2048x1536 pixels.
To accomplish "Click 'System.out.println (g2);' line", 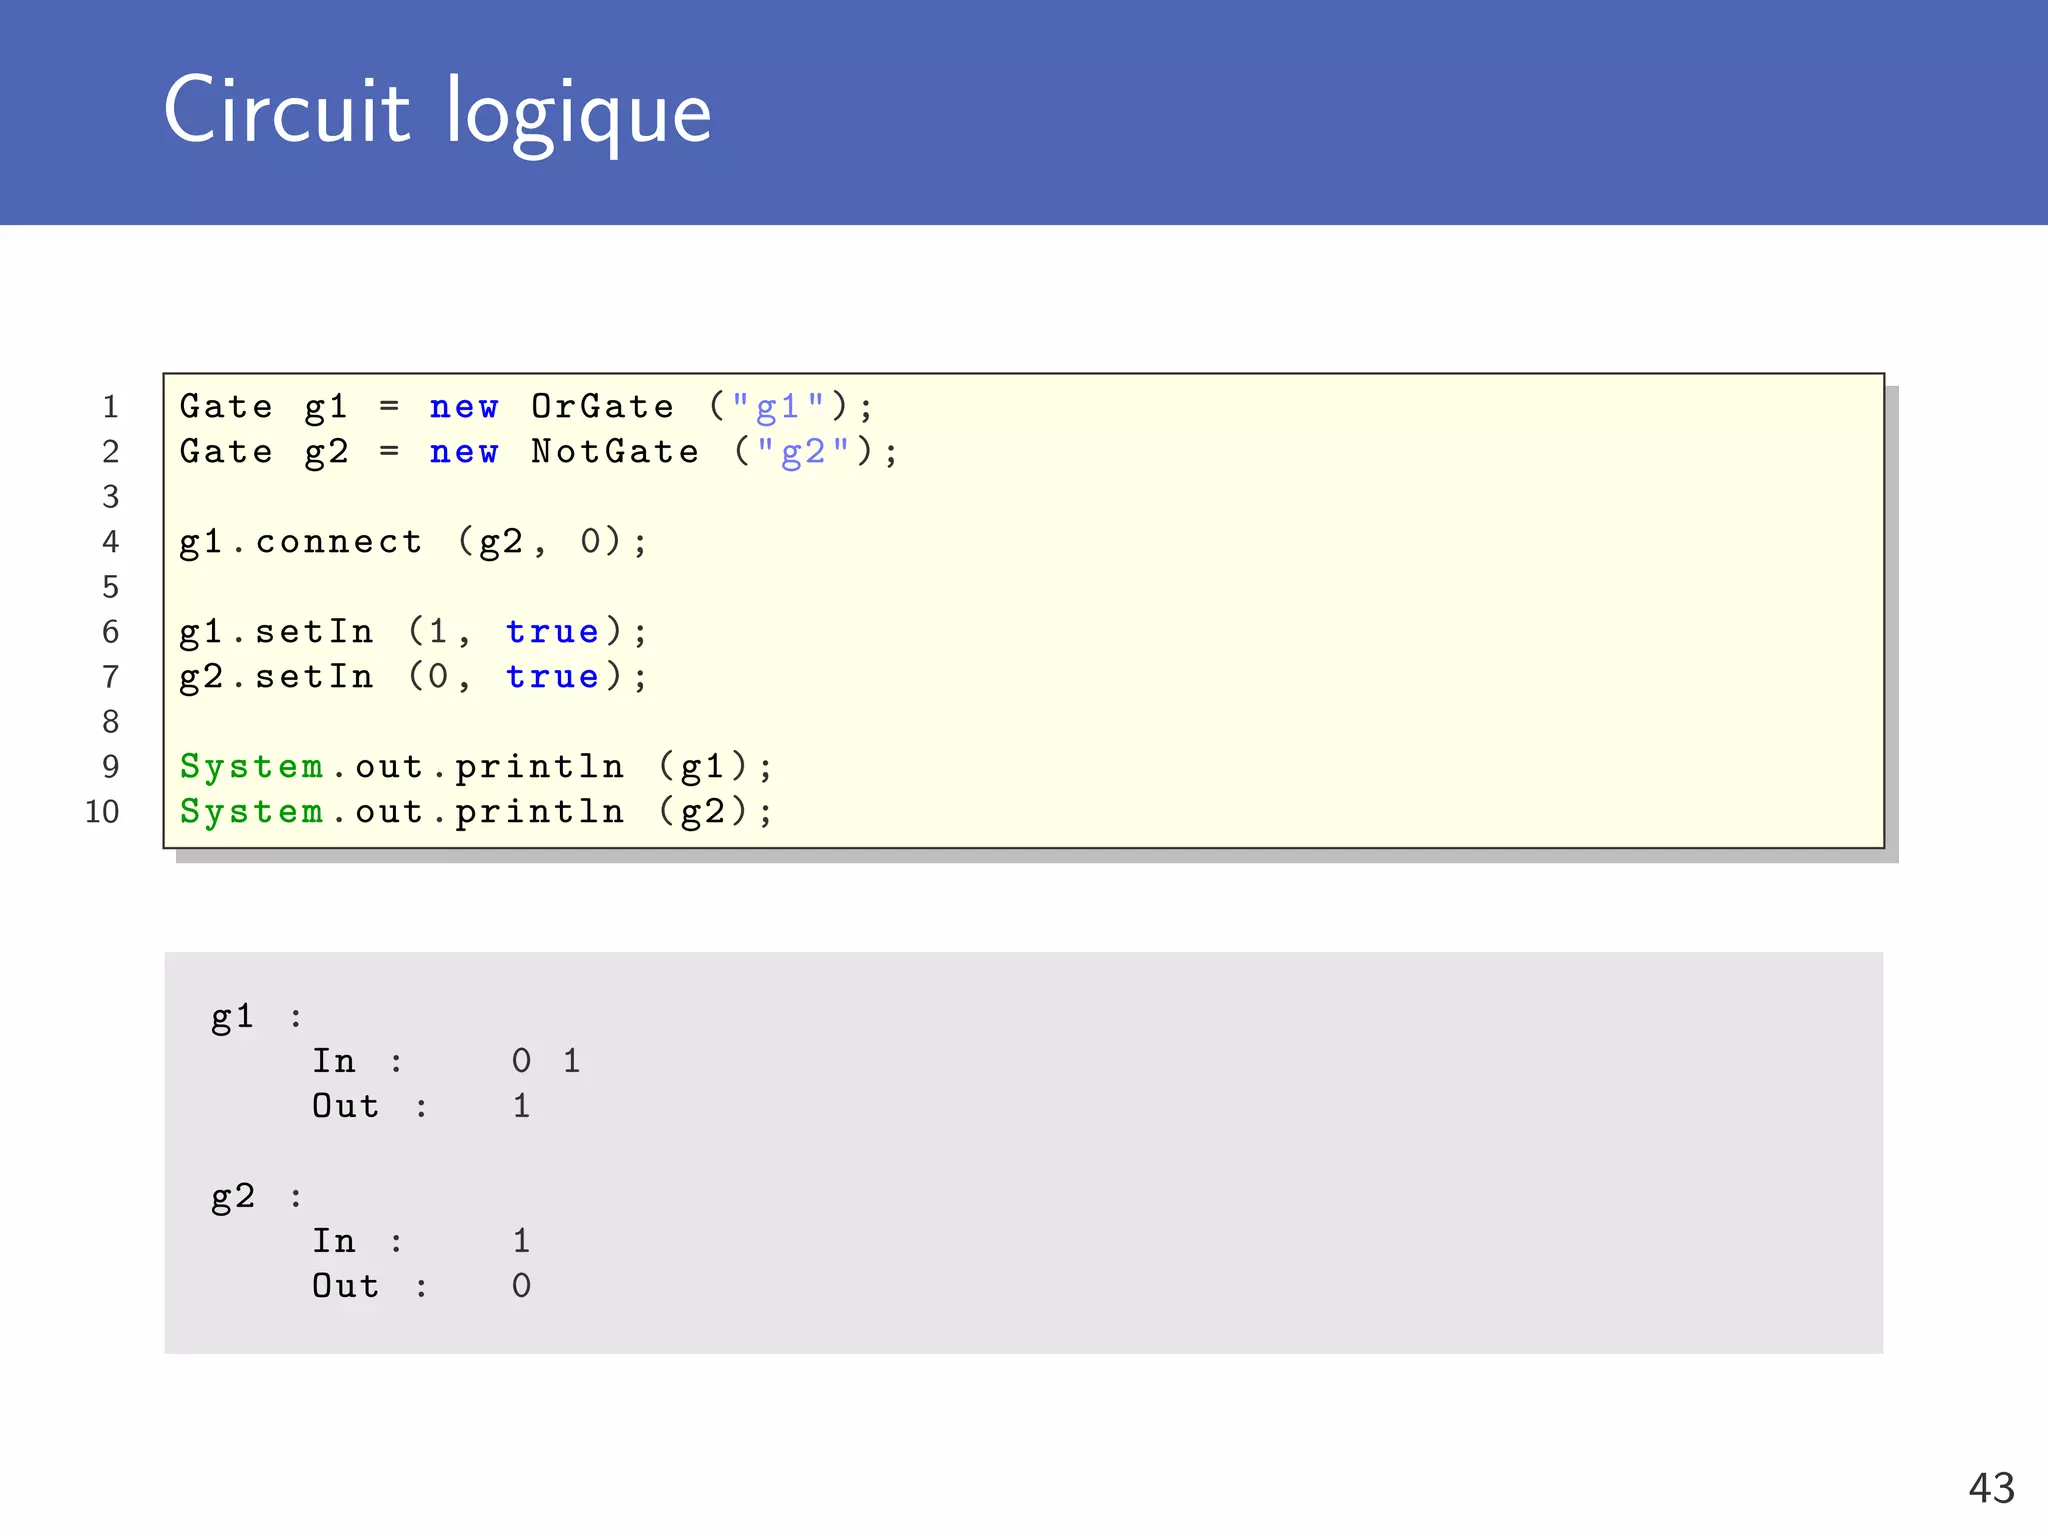I will pos(476,812).
